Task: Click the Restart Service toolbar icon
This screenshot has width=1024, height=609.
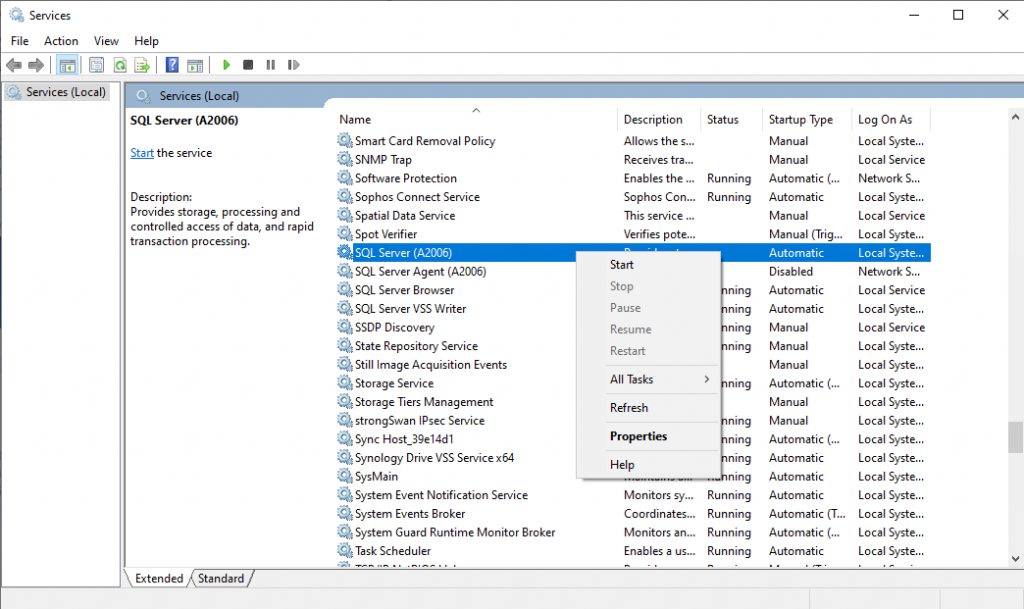Action: point(293,65)
